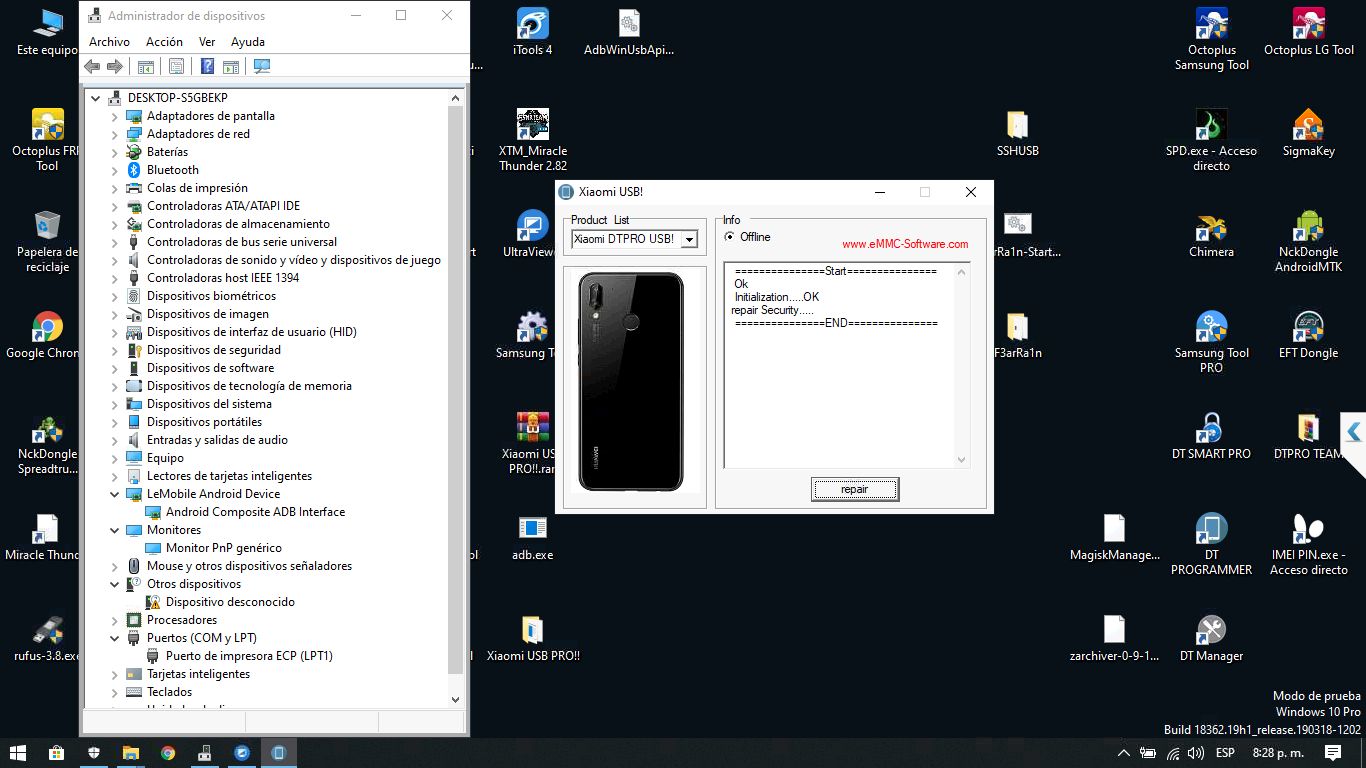Collapse the LeMobile Android Device node
This screenshot has height=768, width=1366.
click(x=115, y=494)
